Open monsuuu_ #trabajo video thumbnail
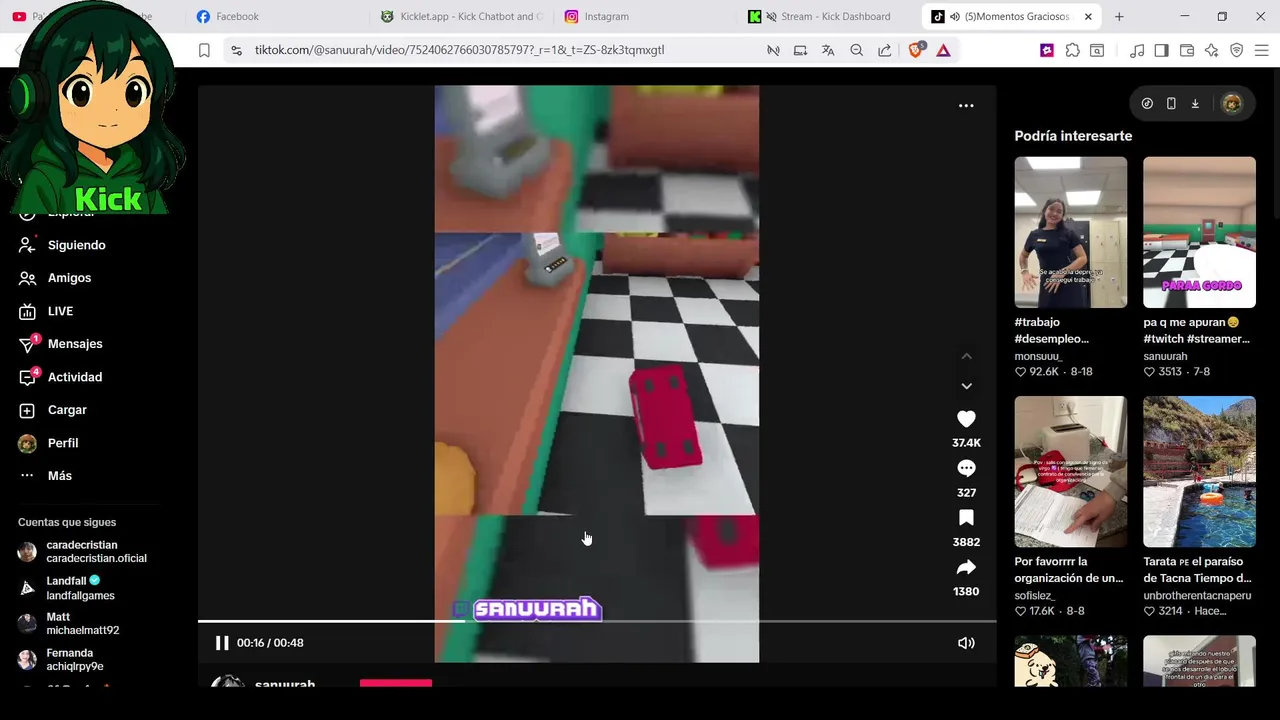This screenshot has height=720, width=1280. click(x=1070, y=232)
